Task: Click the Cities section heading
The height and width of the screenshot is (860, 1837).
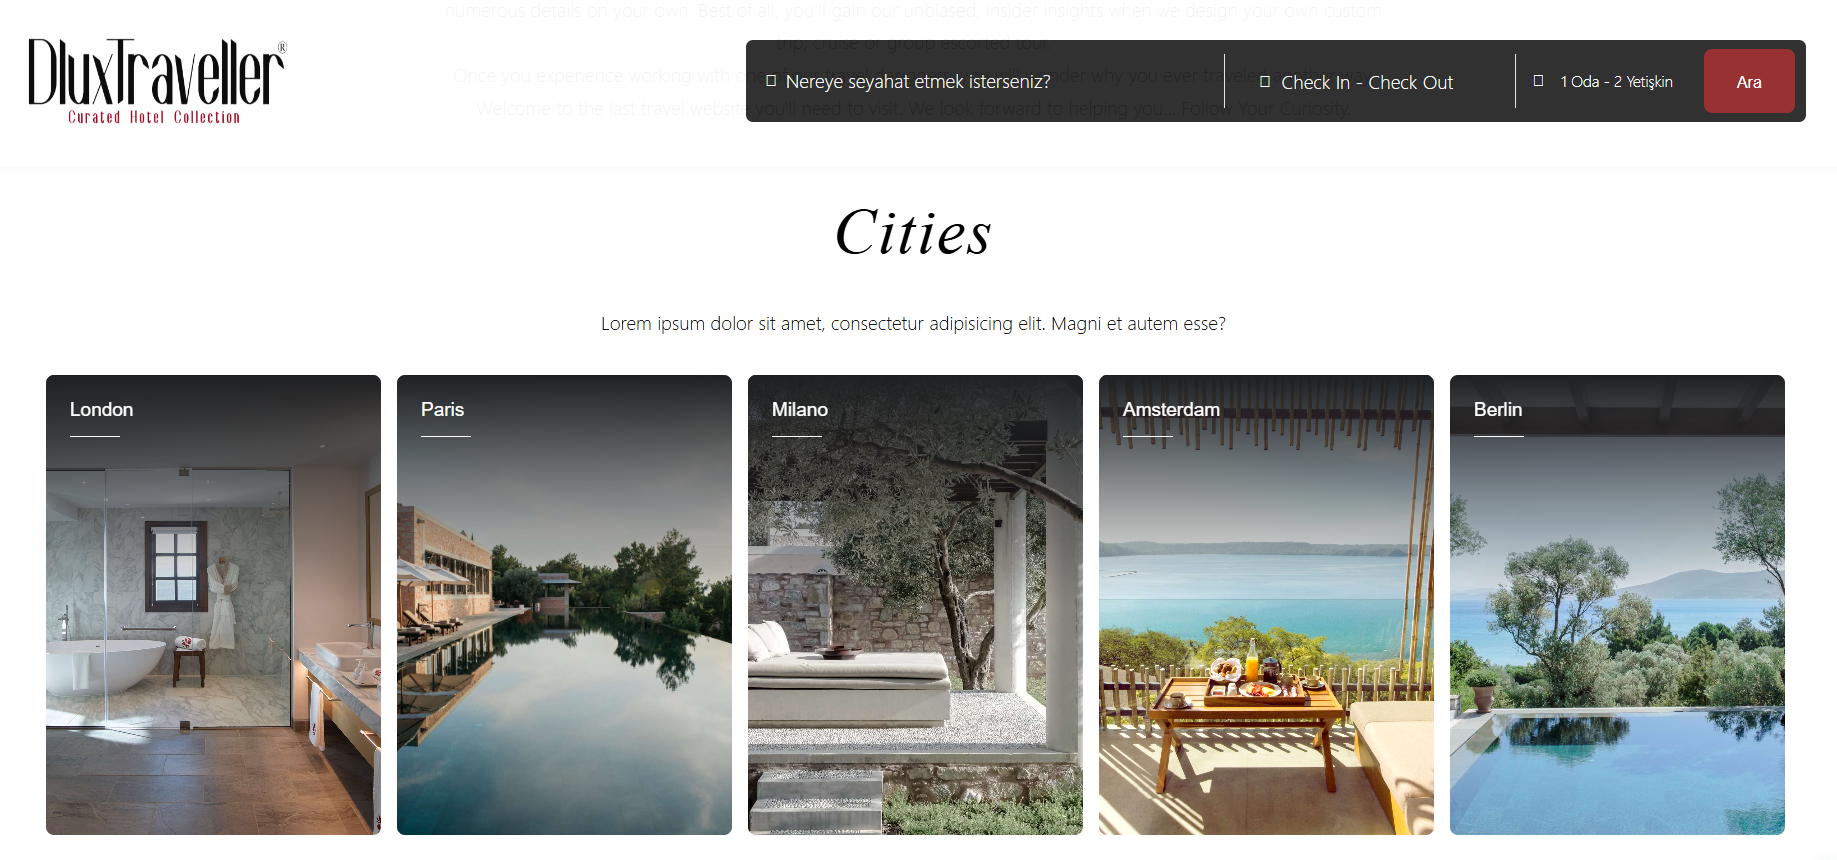Action: (x=913, y=233)
